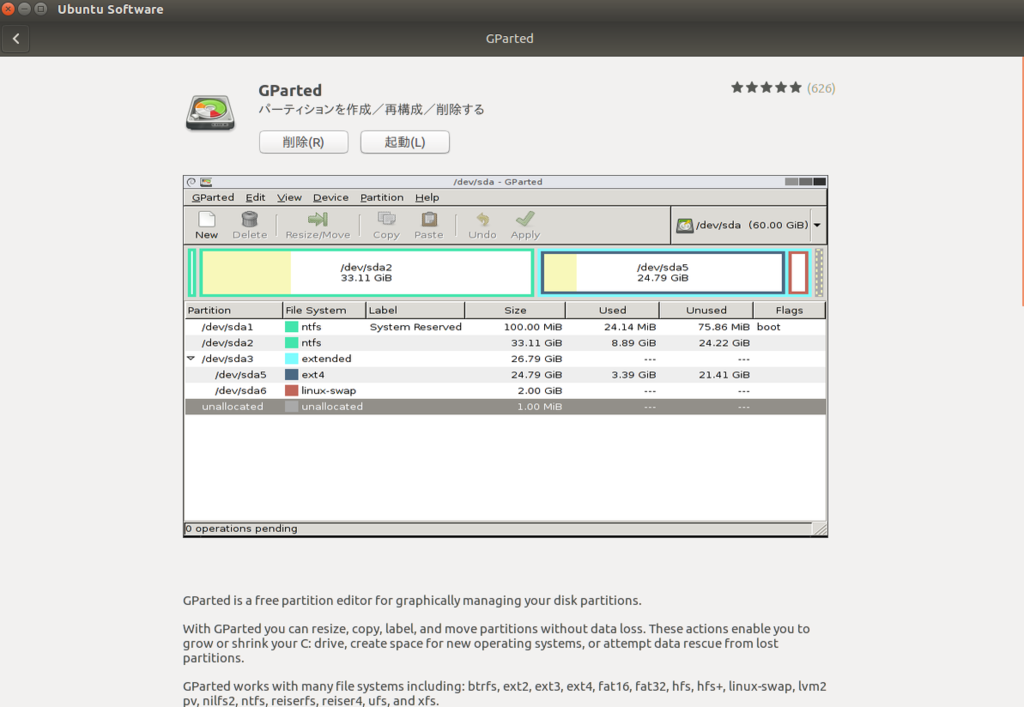The width and height of the screenshot is (1024, 707).
Task: Close the Ubuntu Software window
Action: tap(8, 9)
